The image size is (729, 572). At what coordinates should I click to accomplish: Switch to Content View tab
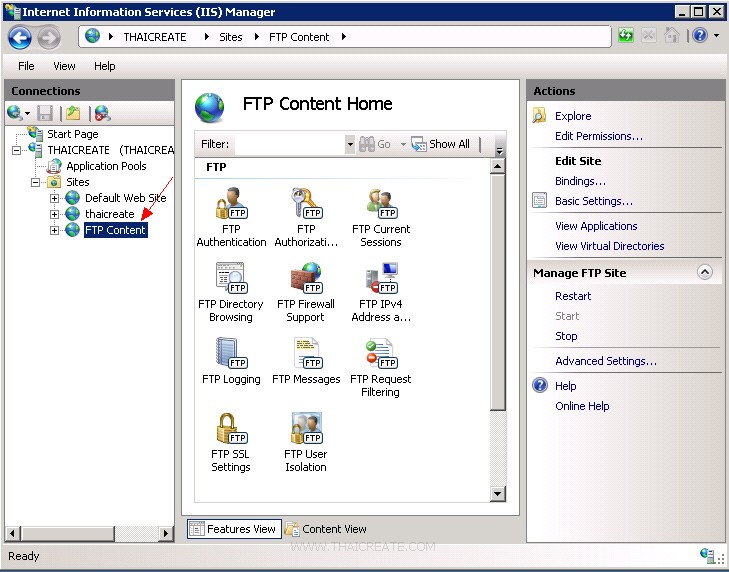[326, 529]
